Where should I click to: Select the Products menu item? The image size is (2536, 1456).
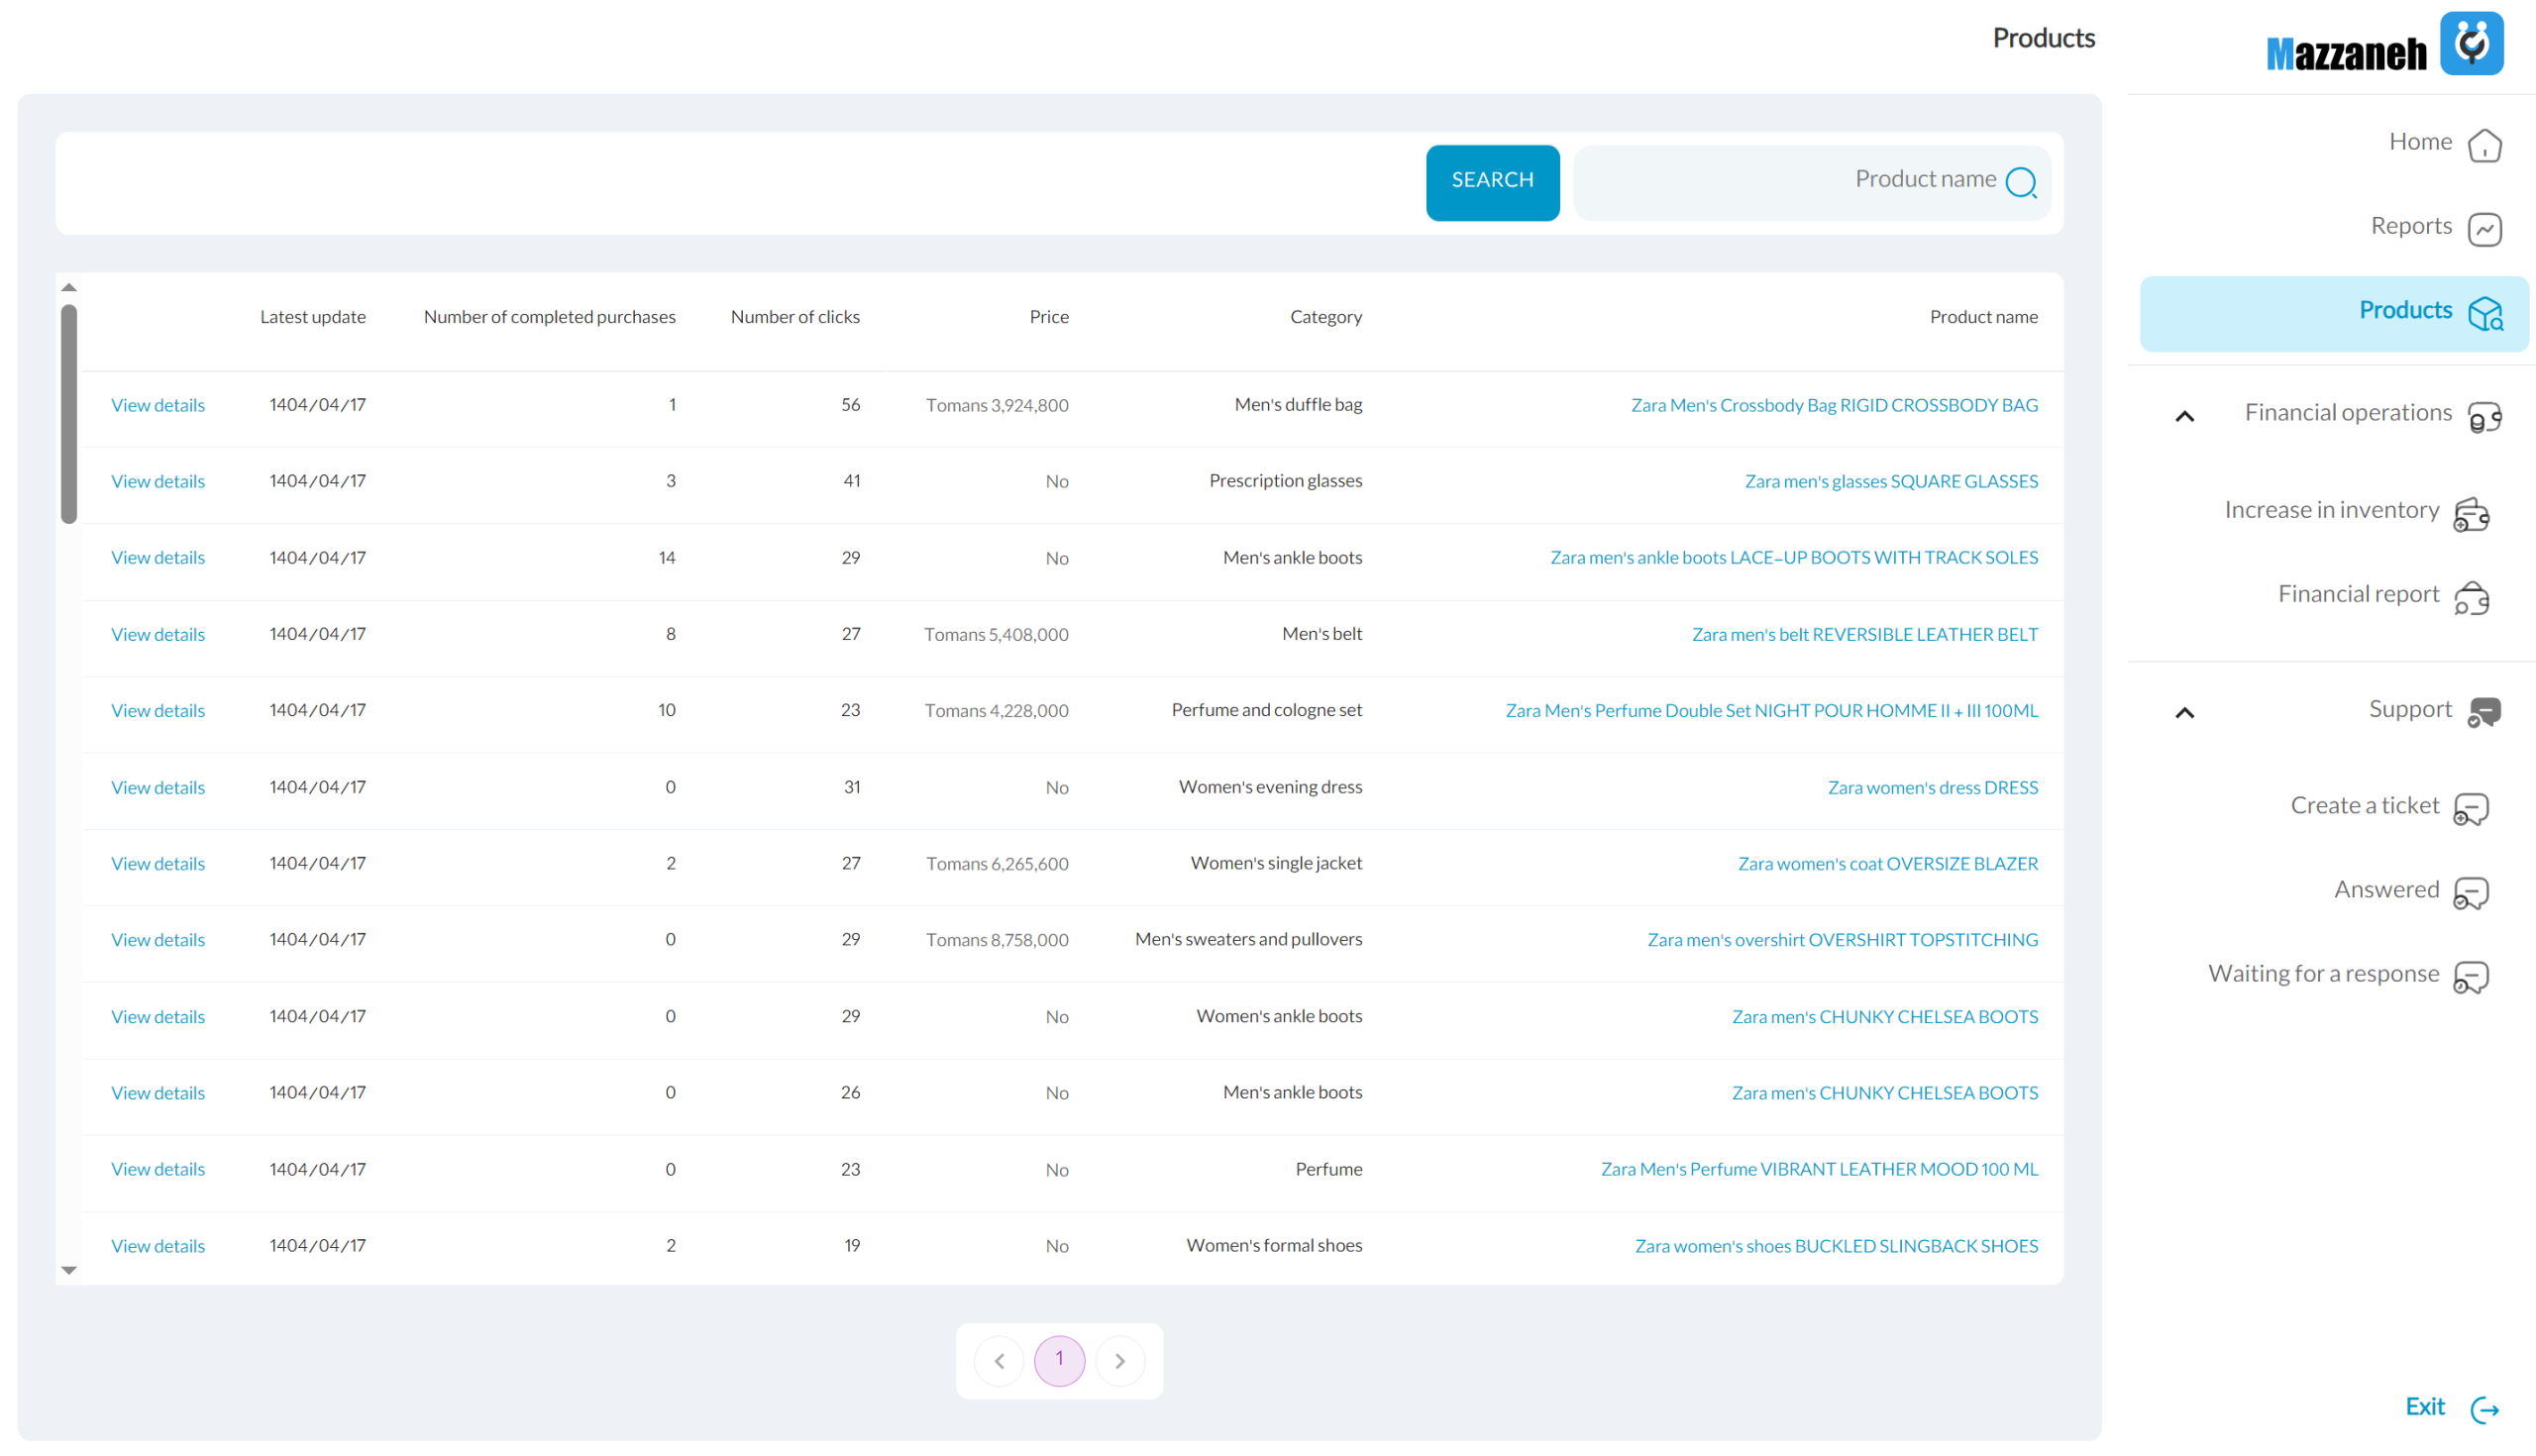point(2334,313)
